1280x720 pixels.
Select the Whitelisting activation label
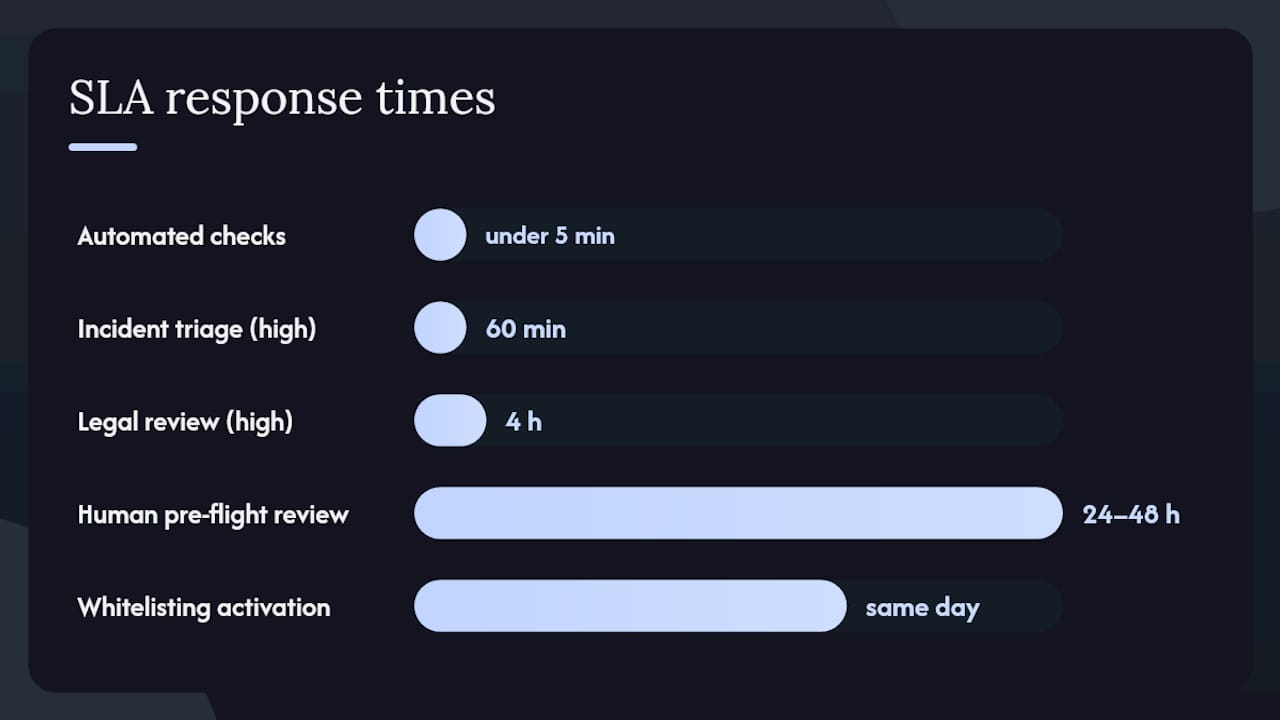[204, 607]
